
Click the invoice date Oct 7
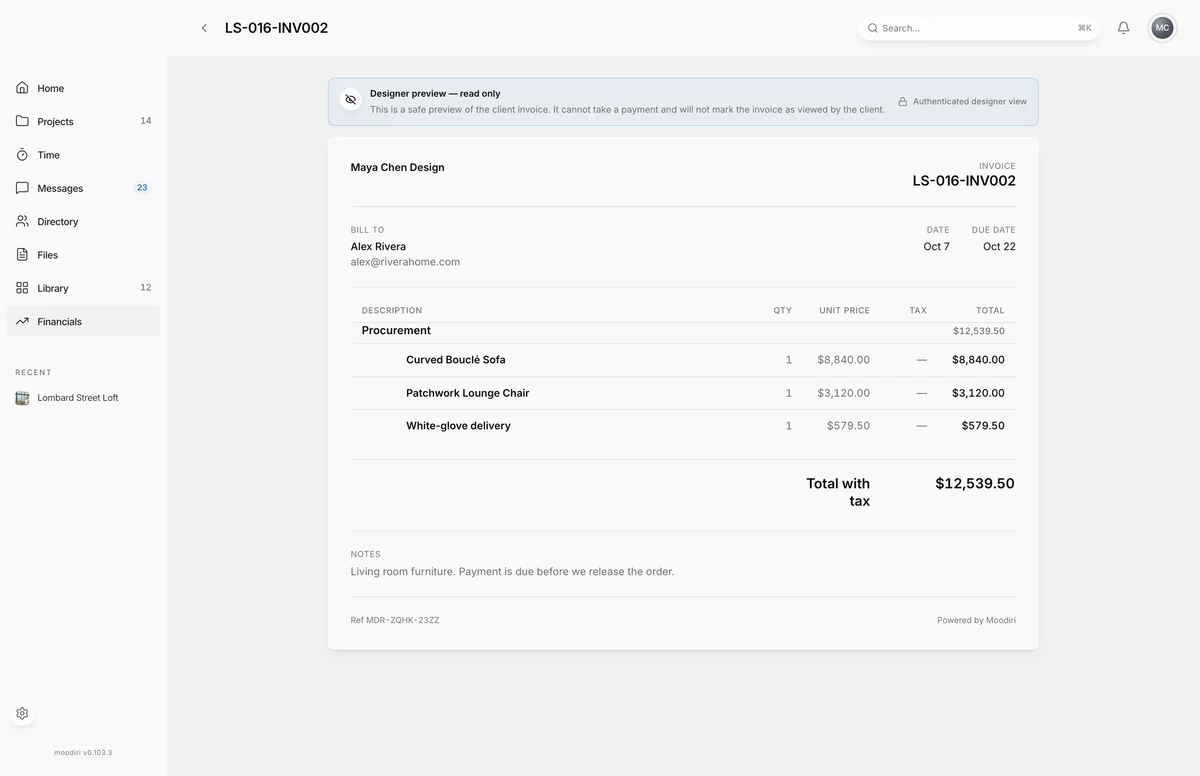tap(937, 246)
